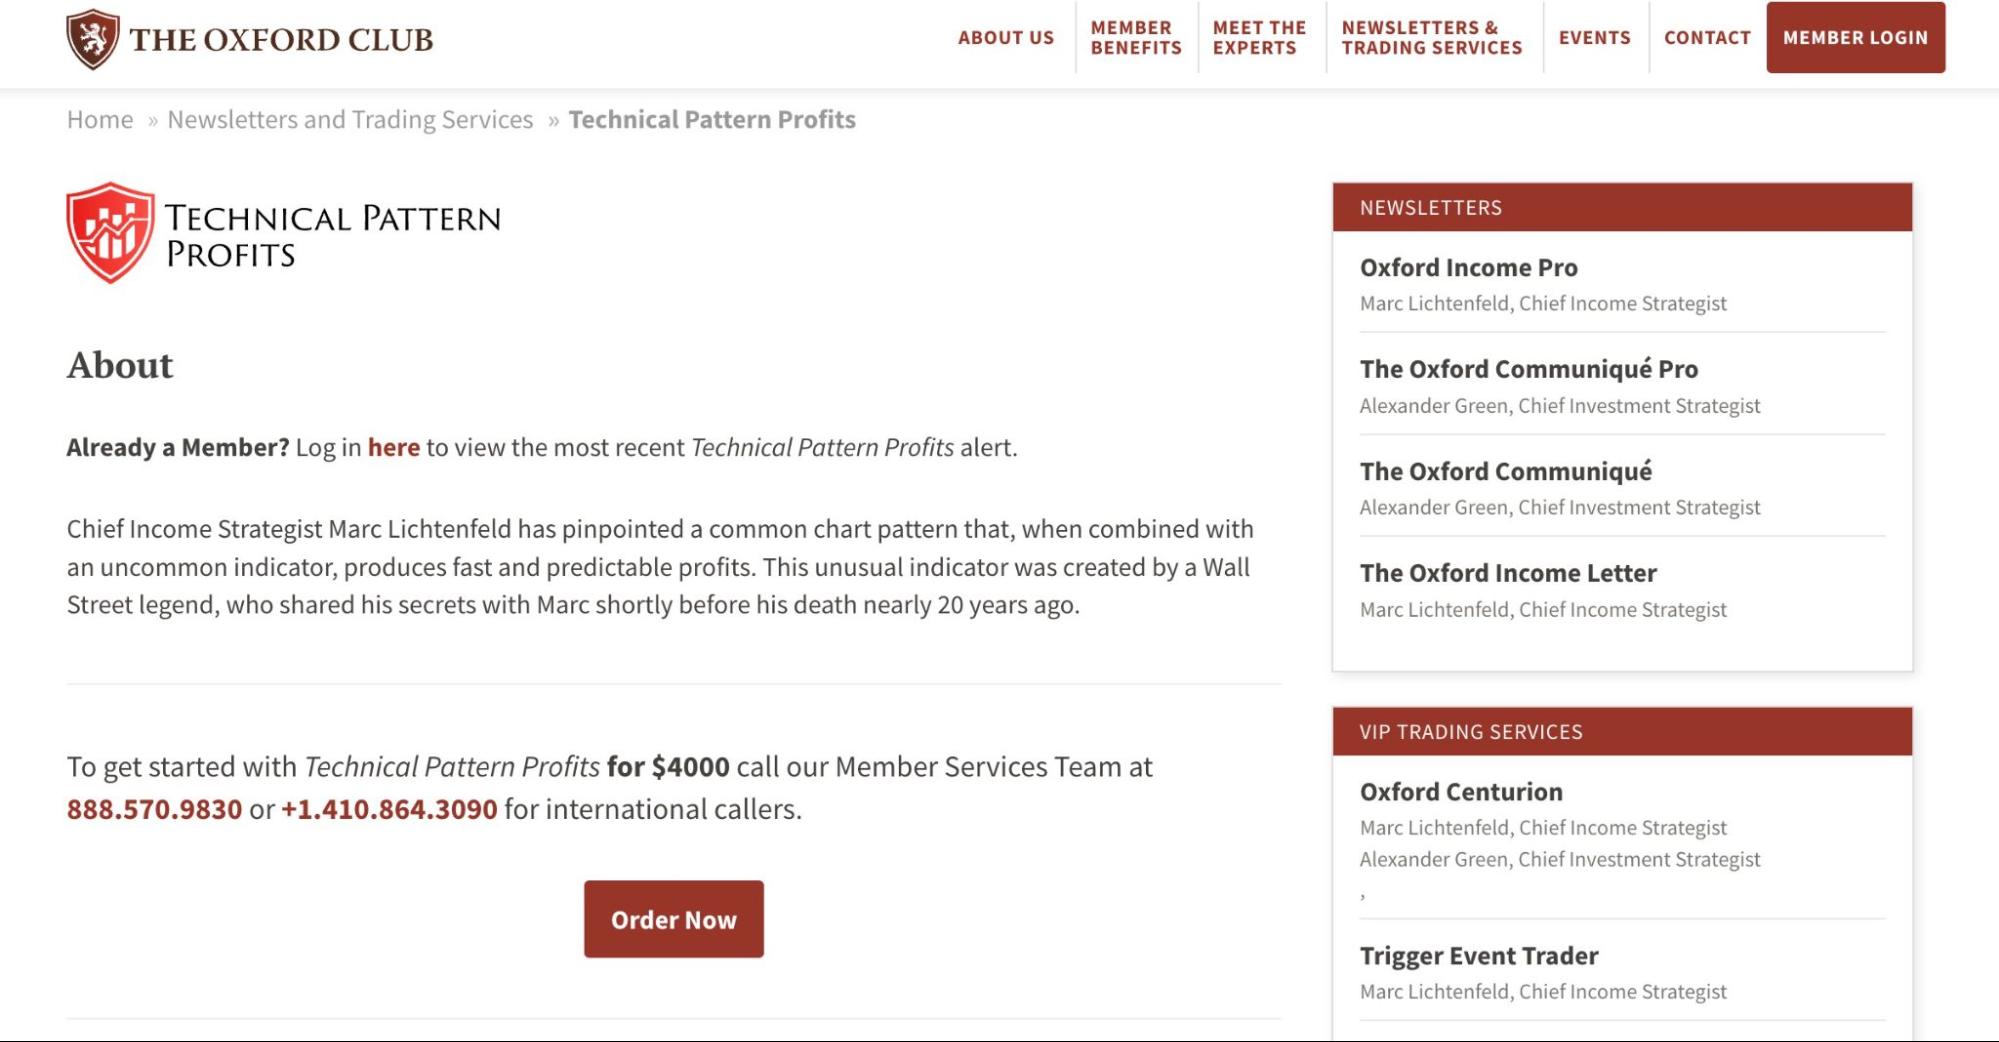
Task: Open The Oxford Communiqué Pro link
Action: click(1528, 369)
